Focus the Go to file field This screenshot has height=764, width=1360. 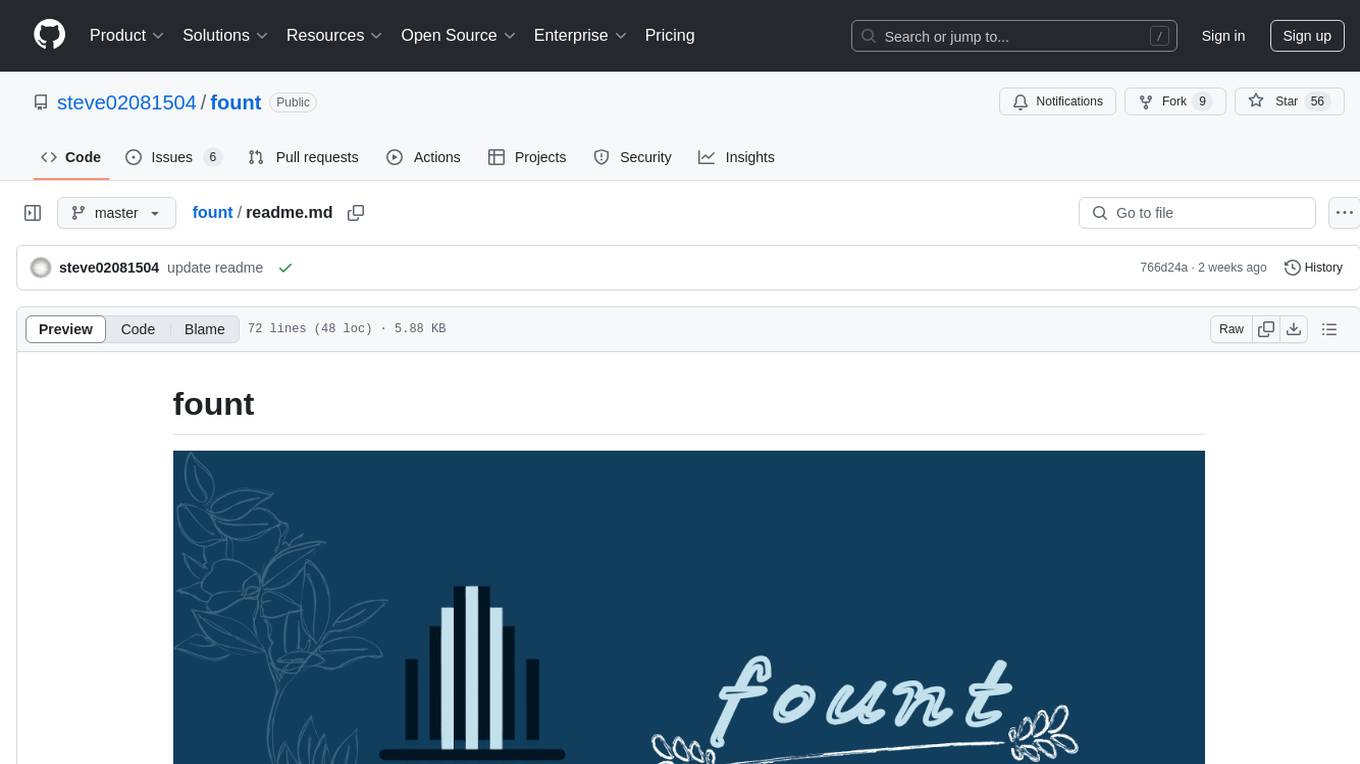1197,213
